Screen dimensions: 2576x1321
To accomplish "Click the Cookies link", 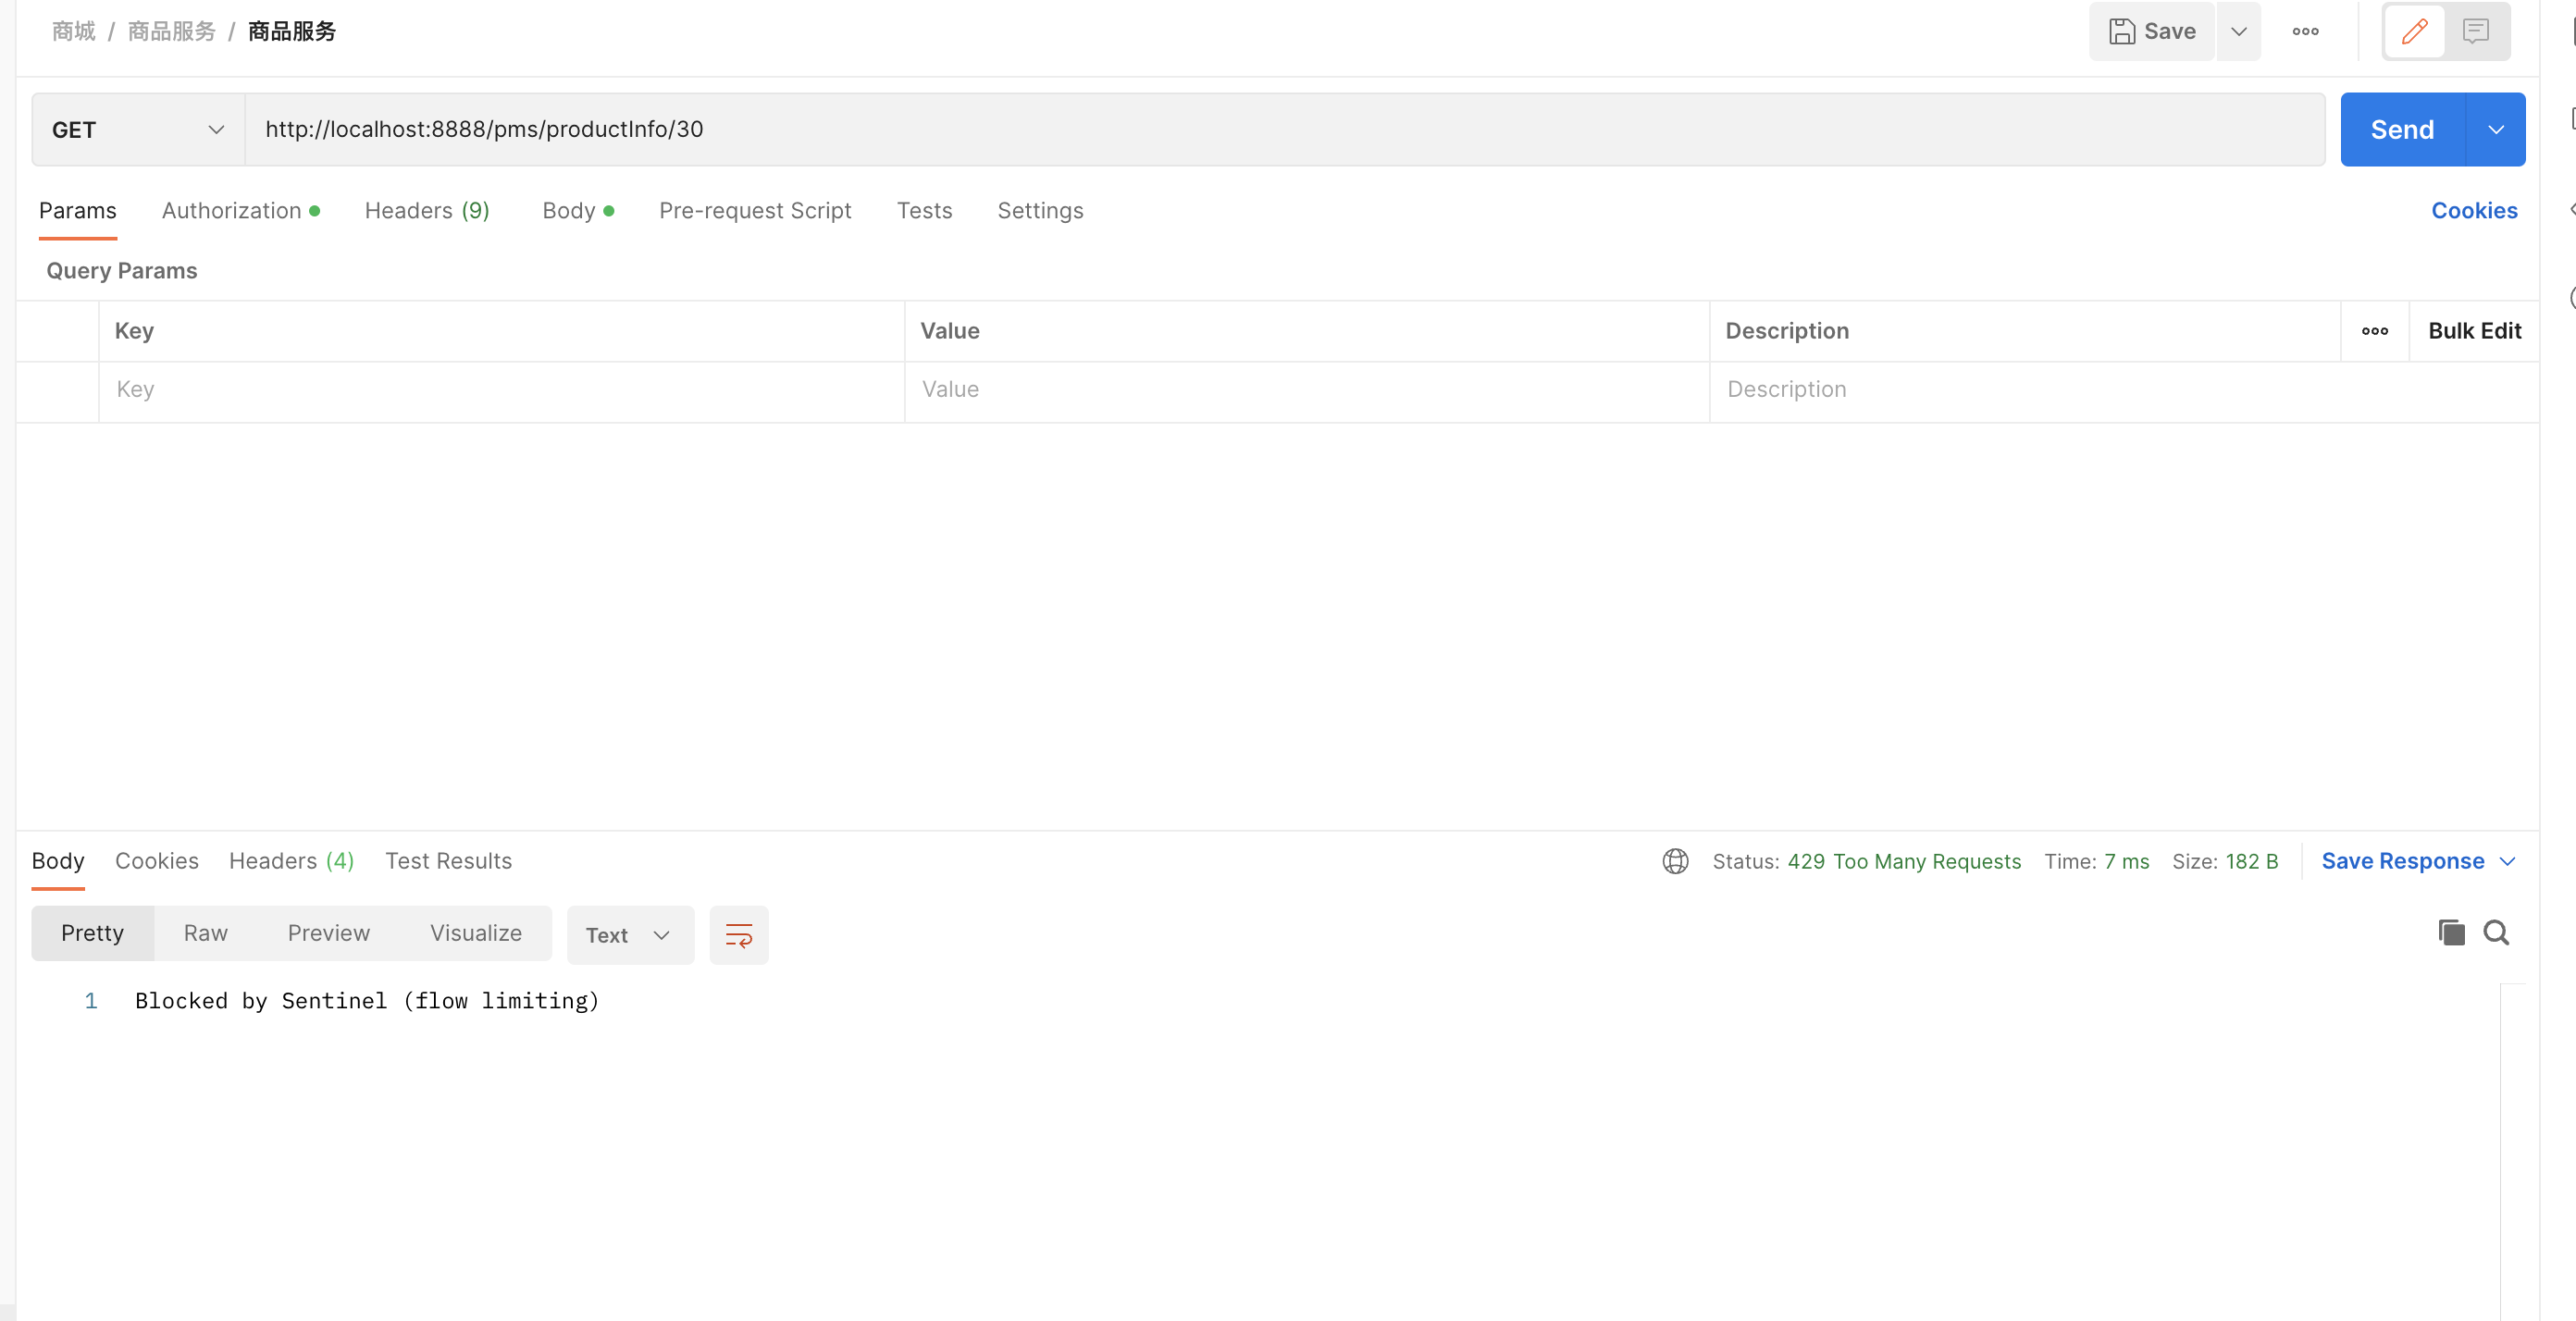I will (x=2473, y=211).
